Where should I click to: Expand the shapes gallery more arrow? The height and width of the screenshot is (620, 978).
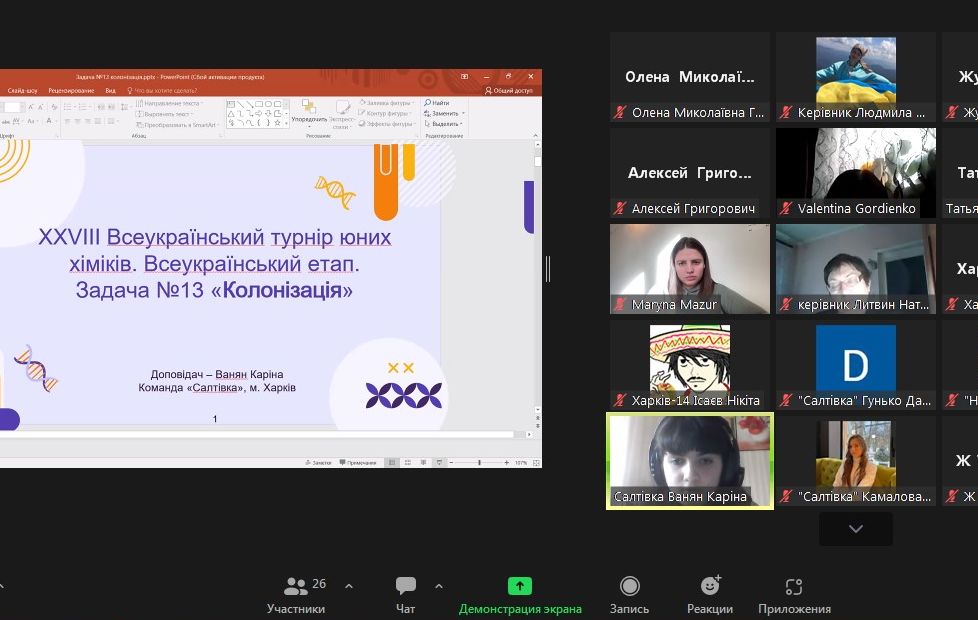(x=286, y=124)
